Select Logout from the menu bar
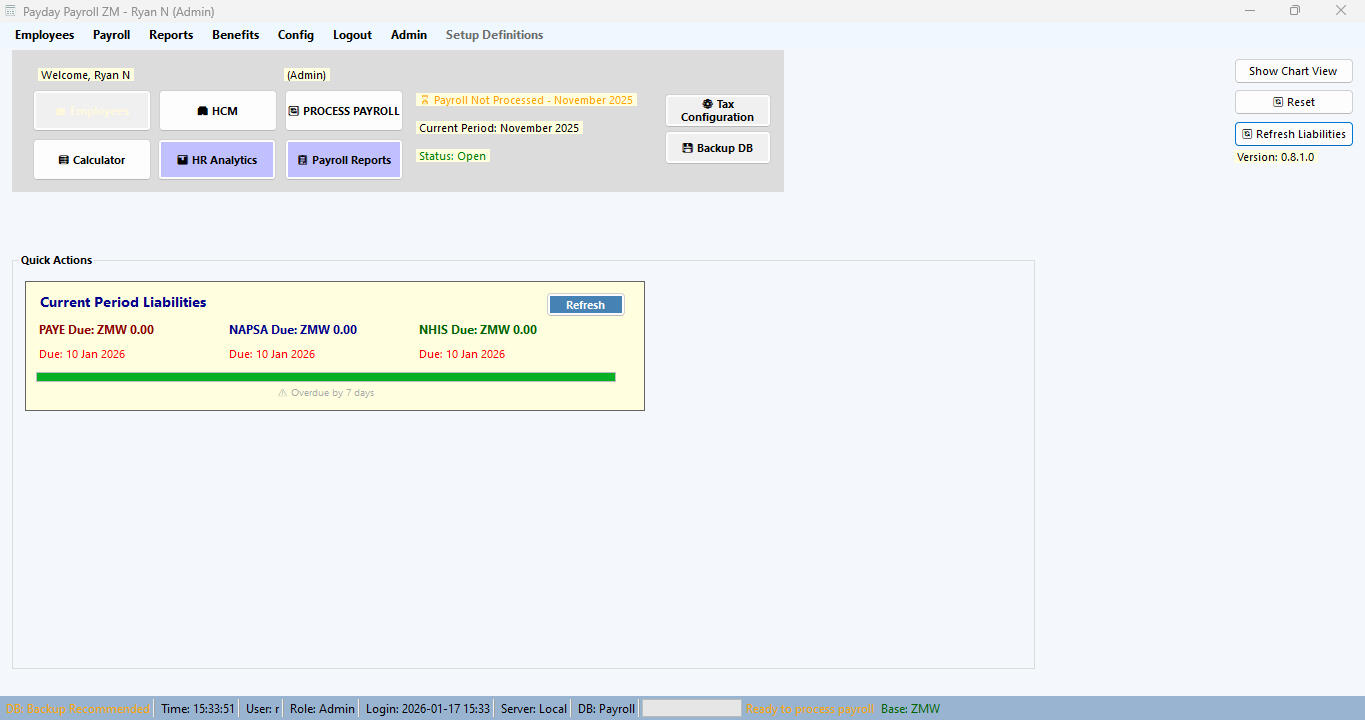 tap(352, 35)
